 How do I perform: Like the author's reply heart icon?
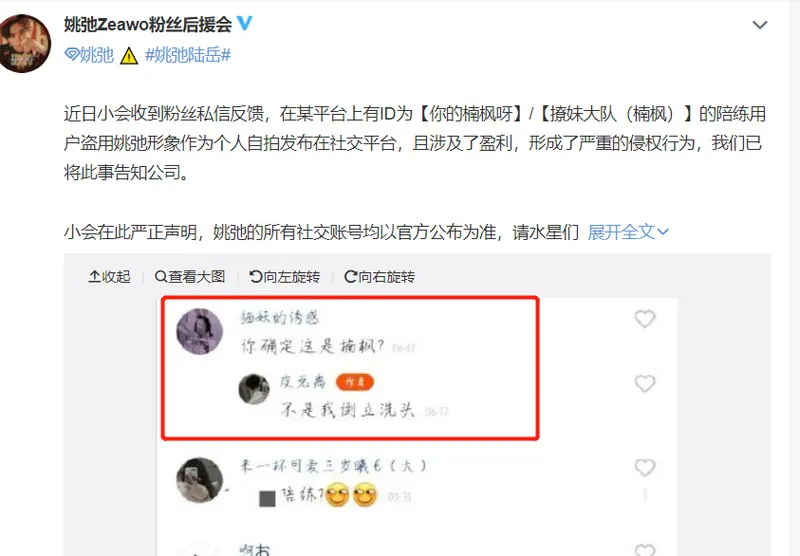click(645, 383)
